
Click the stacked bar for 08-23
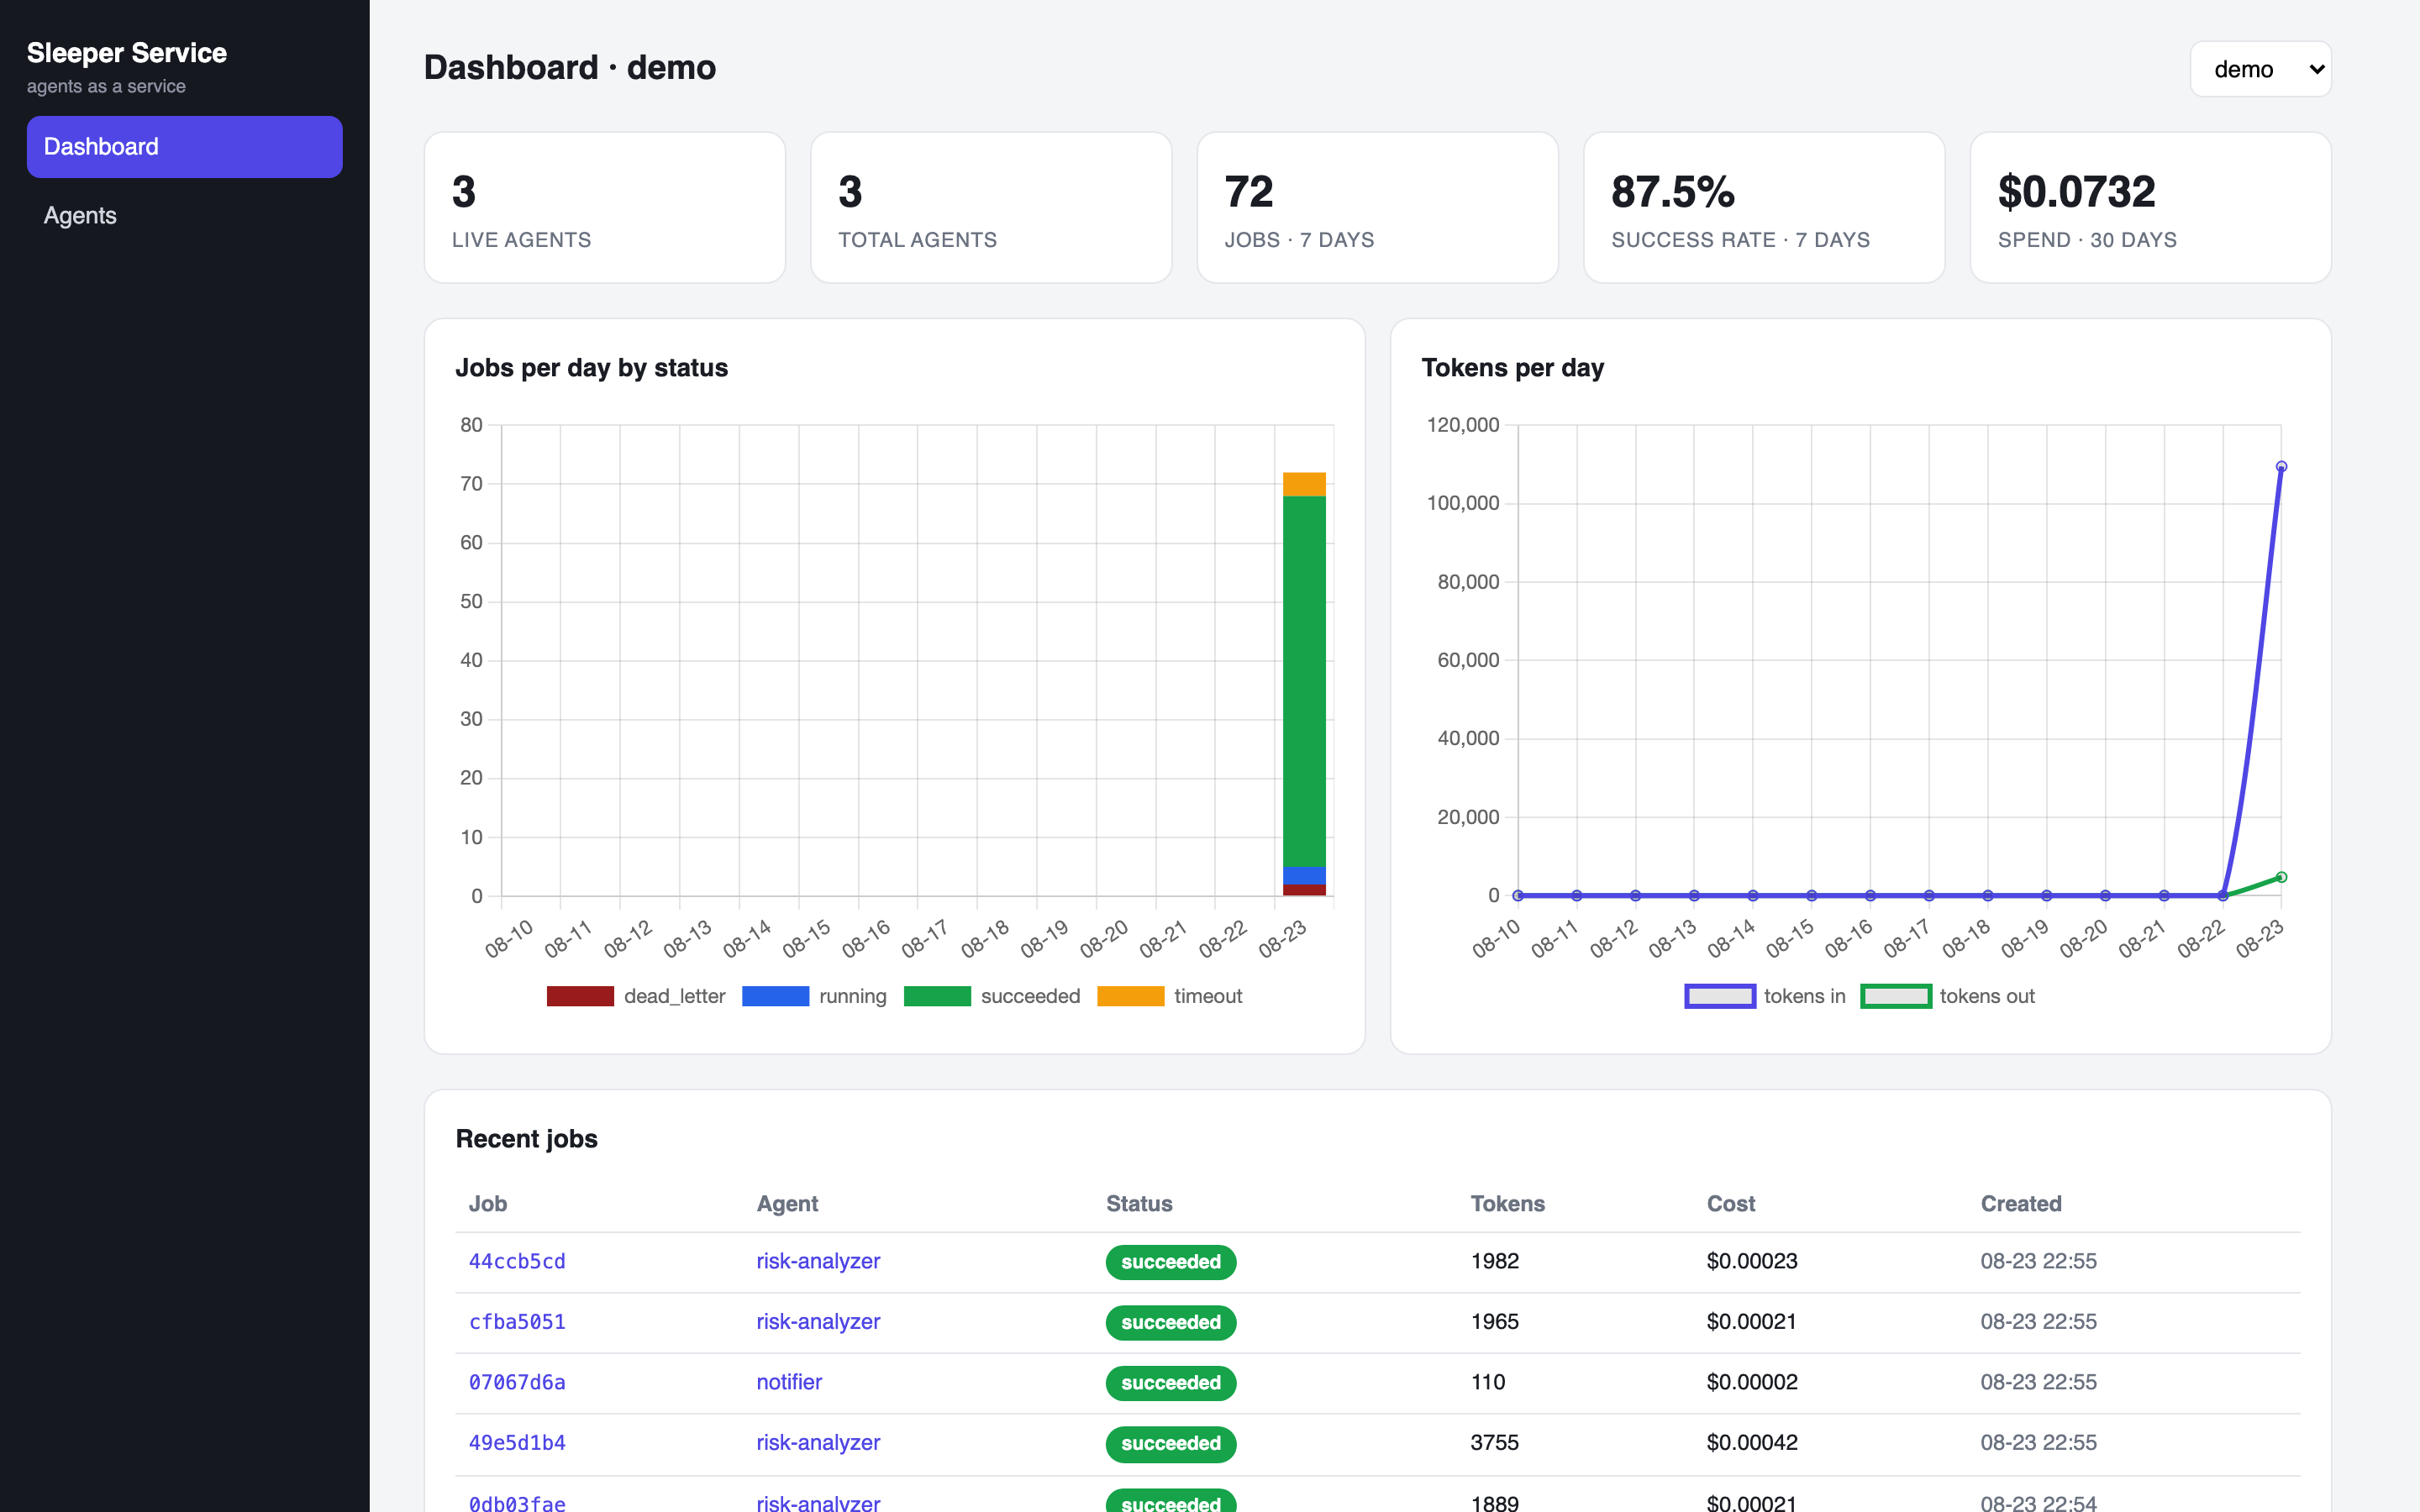[1304, 684]
